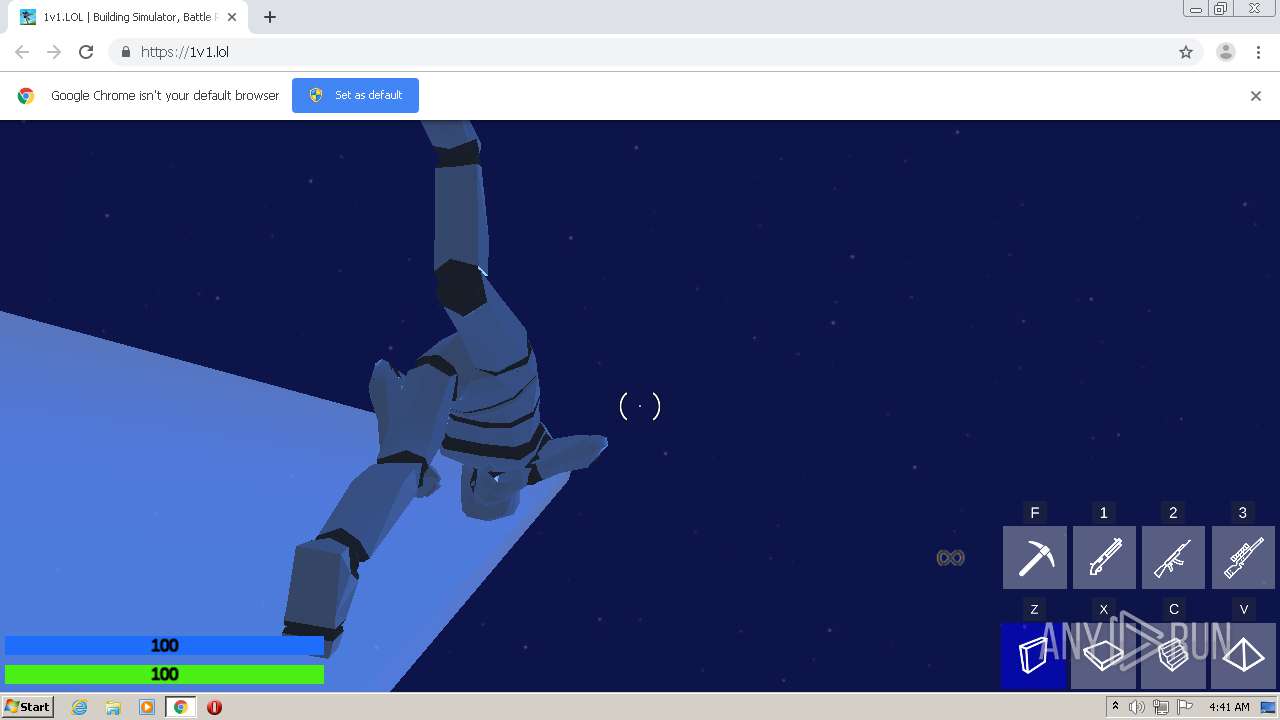Open the network tray icon

(1161, 707)
